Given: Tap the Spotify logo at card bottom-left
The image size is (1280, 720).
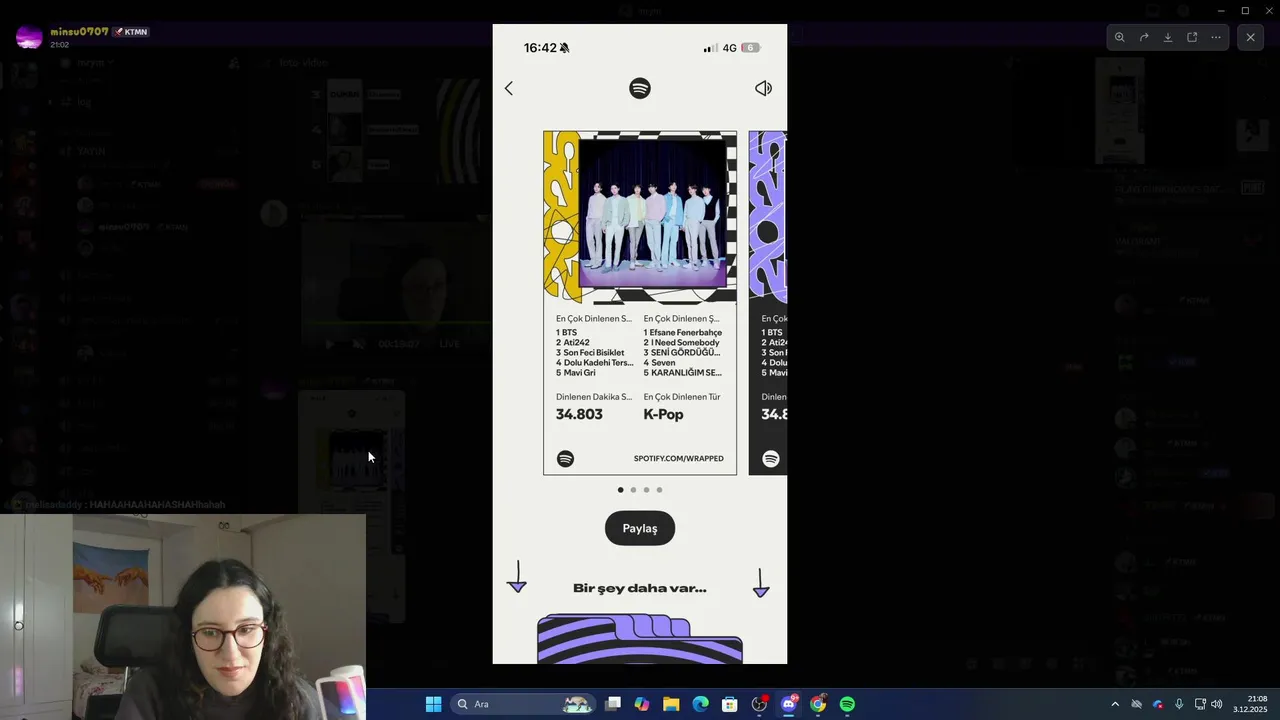Looking at the screenshot, I should click(565, 458).
